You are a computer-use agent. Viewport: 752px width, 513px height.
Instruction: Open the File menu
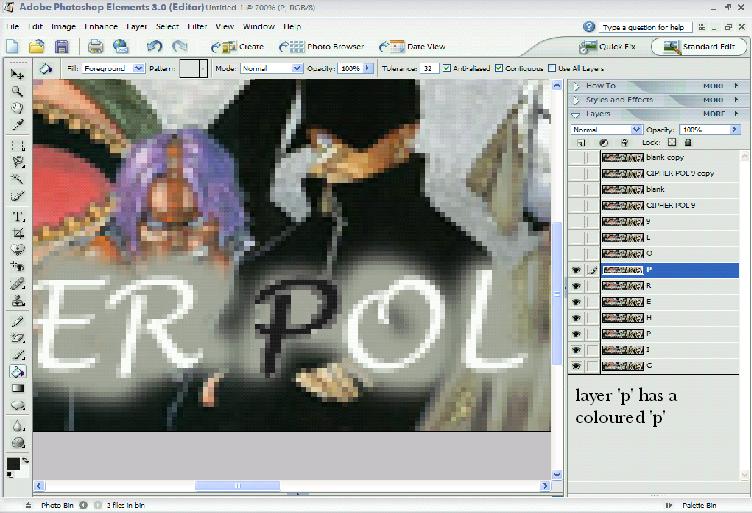[12, 27]
